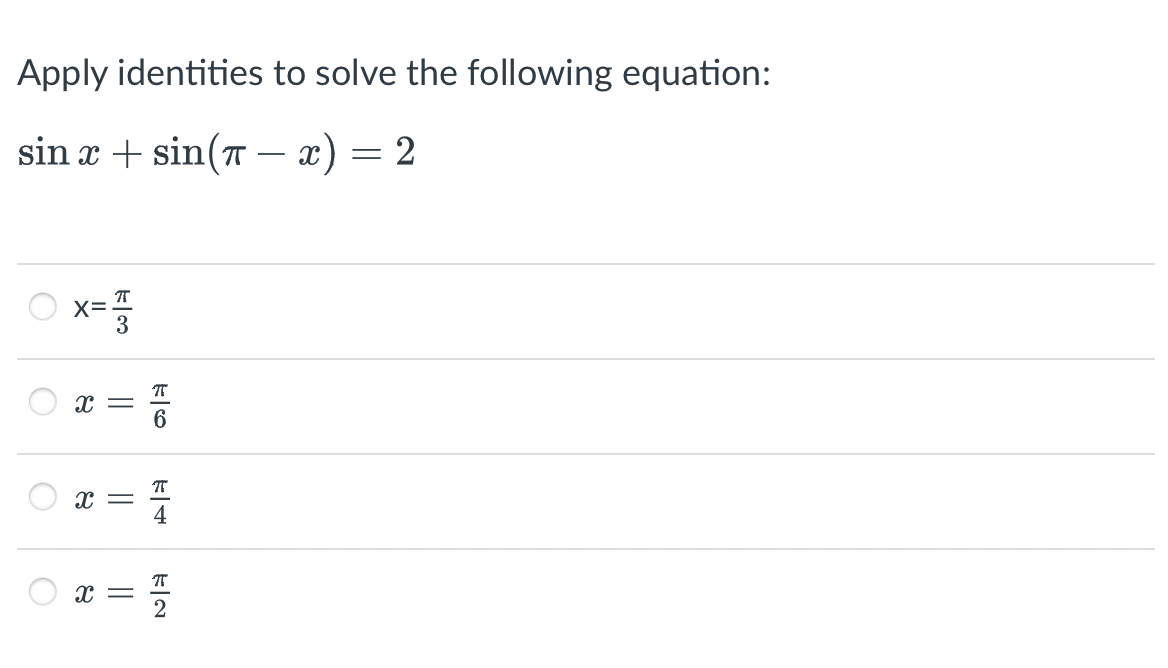Select the radio button for x=π/3
The height and width of the screenshot is (668, 1168).
pos(42,306)
